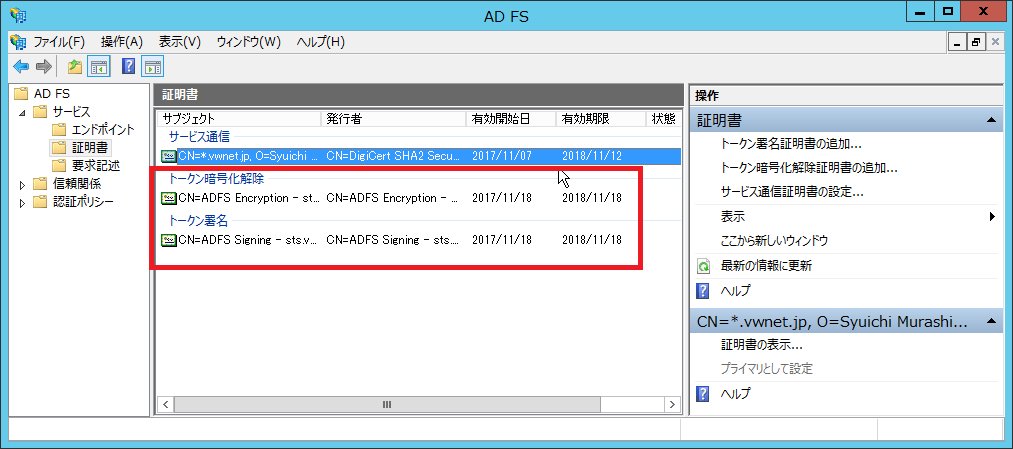Click the Forward arrow toolbar icon

coord(43,66)
